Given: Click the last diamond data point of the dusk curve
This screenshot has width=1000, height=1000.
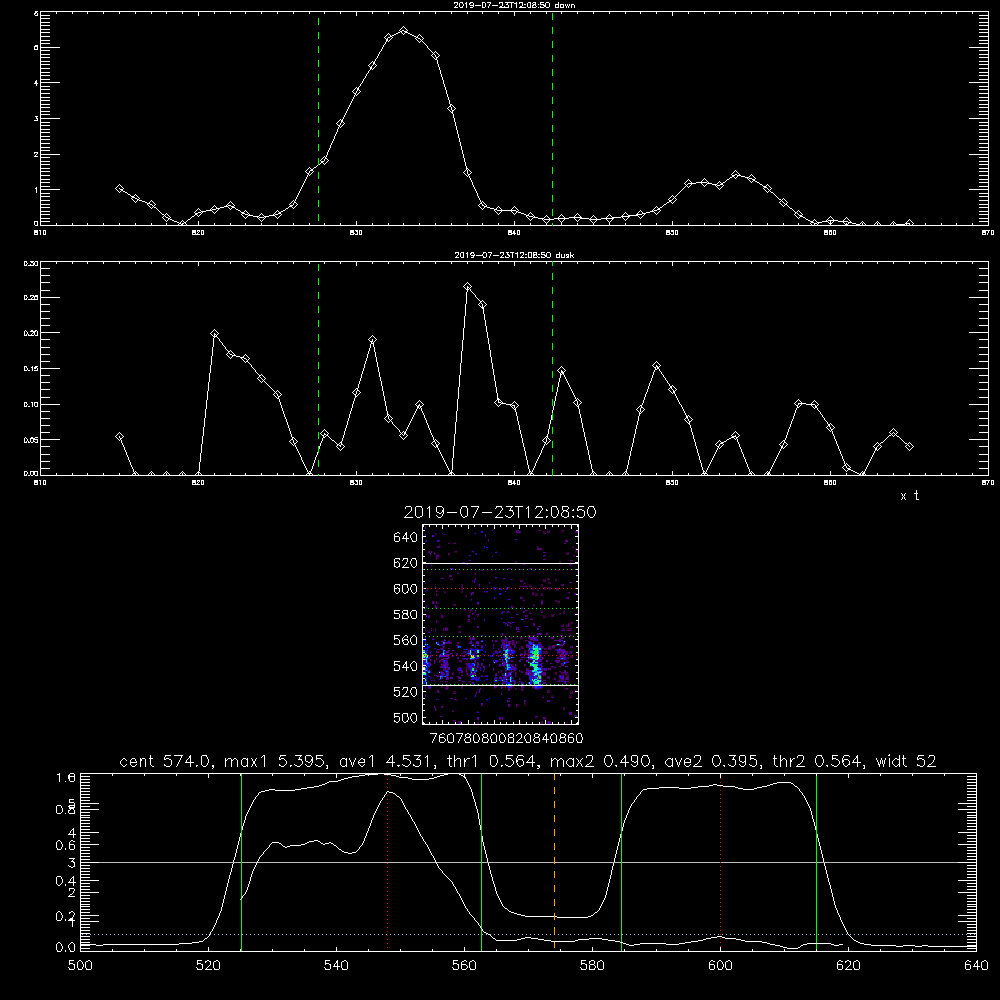Looking at the screenshot, I should [x=909, y=446].
